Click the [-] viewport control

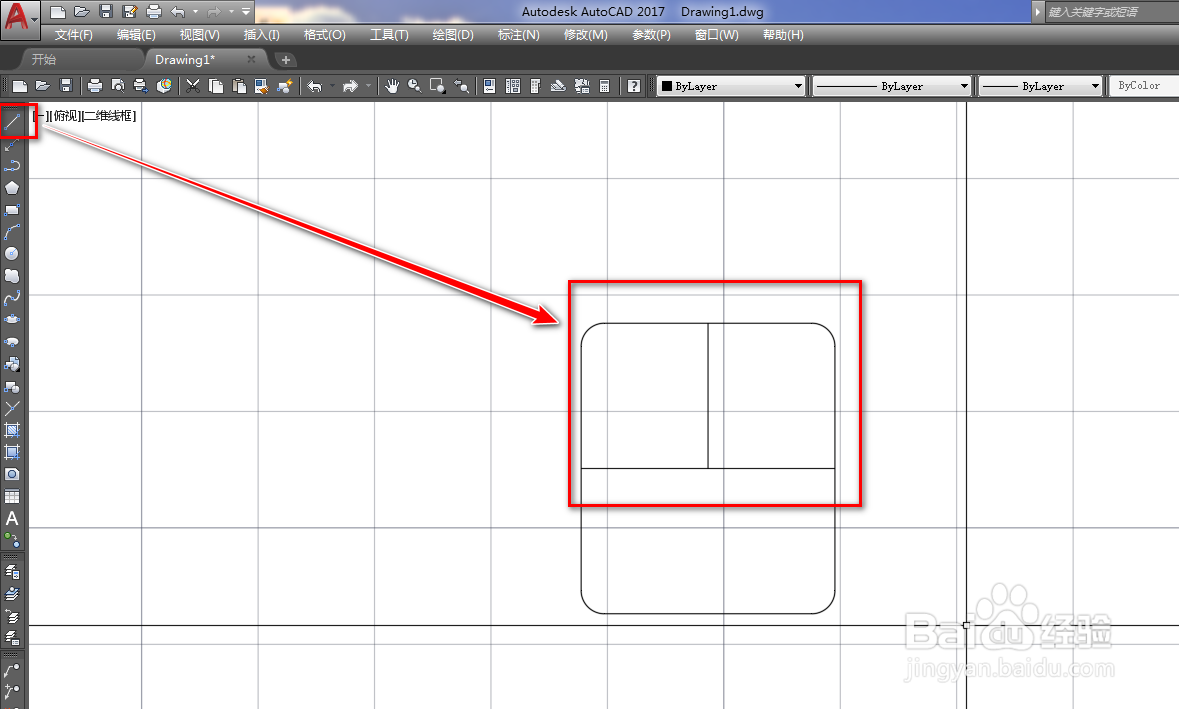[40, 116]
